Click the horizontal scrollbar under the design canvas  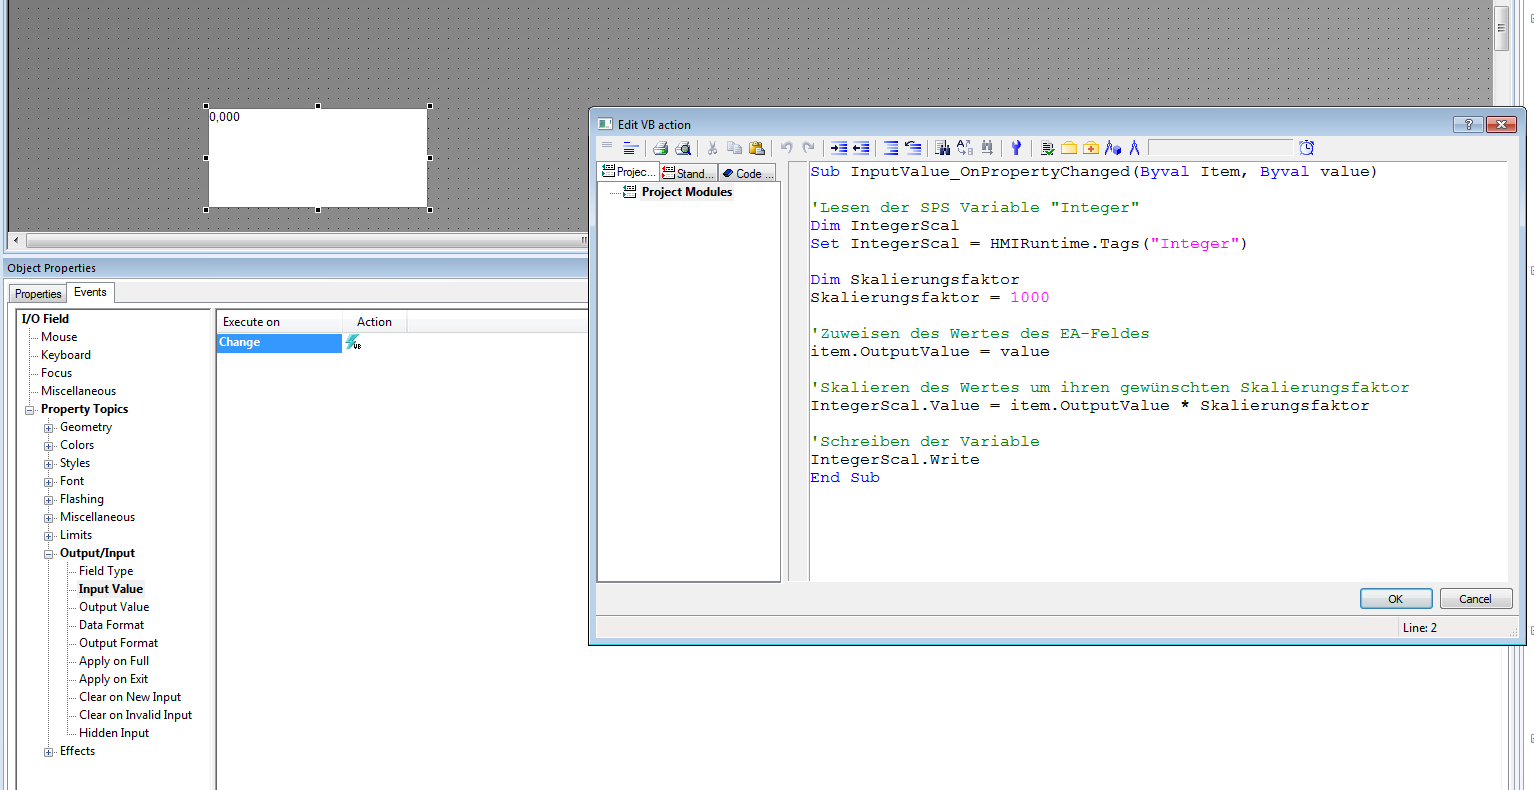(300, 241)
